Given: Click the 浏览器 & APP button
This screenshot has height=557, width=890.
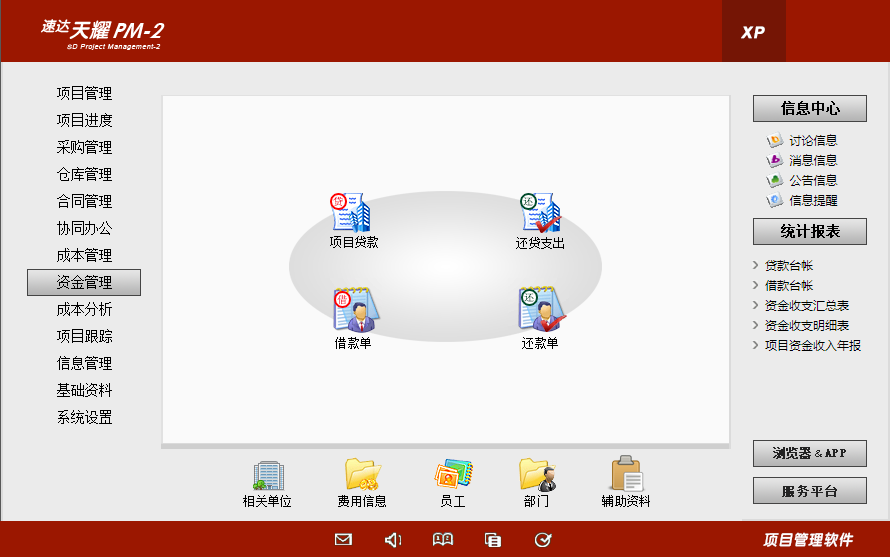Looking at the screenshot, I should 809,453.
